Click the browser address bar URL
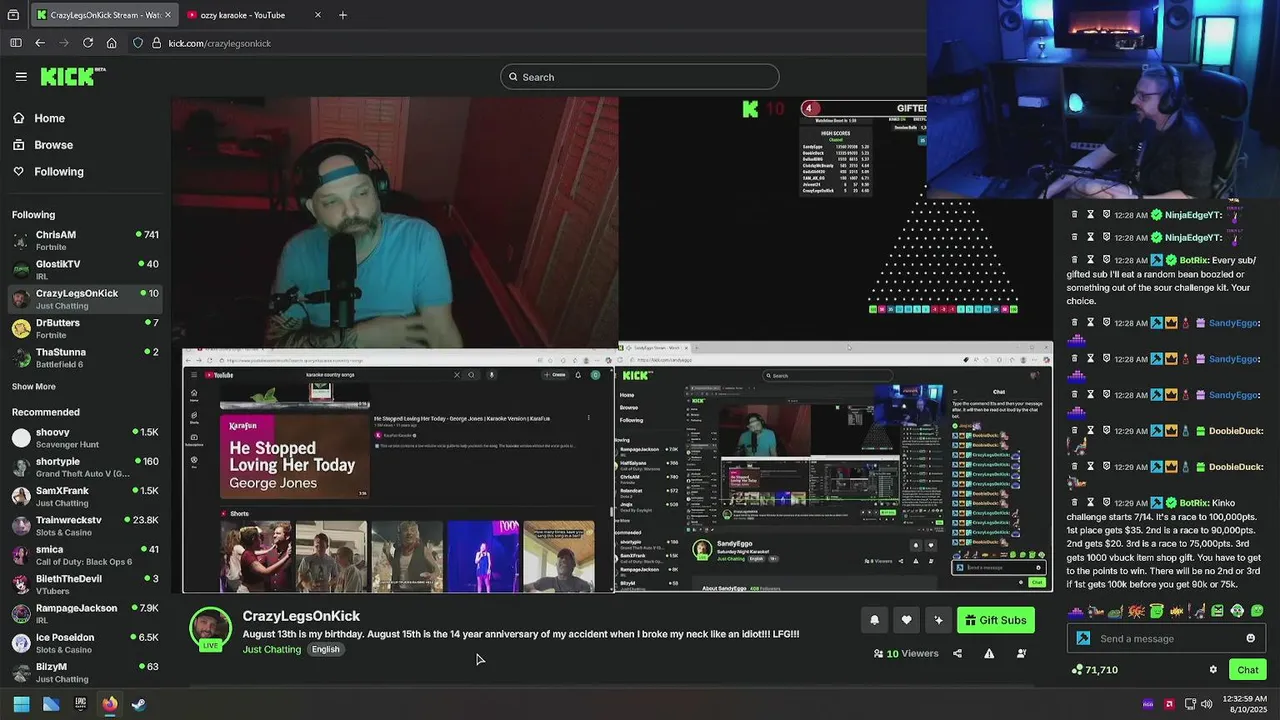This screenshot has height=720, width=1280. 220,43
